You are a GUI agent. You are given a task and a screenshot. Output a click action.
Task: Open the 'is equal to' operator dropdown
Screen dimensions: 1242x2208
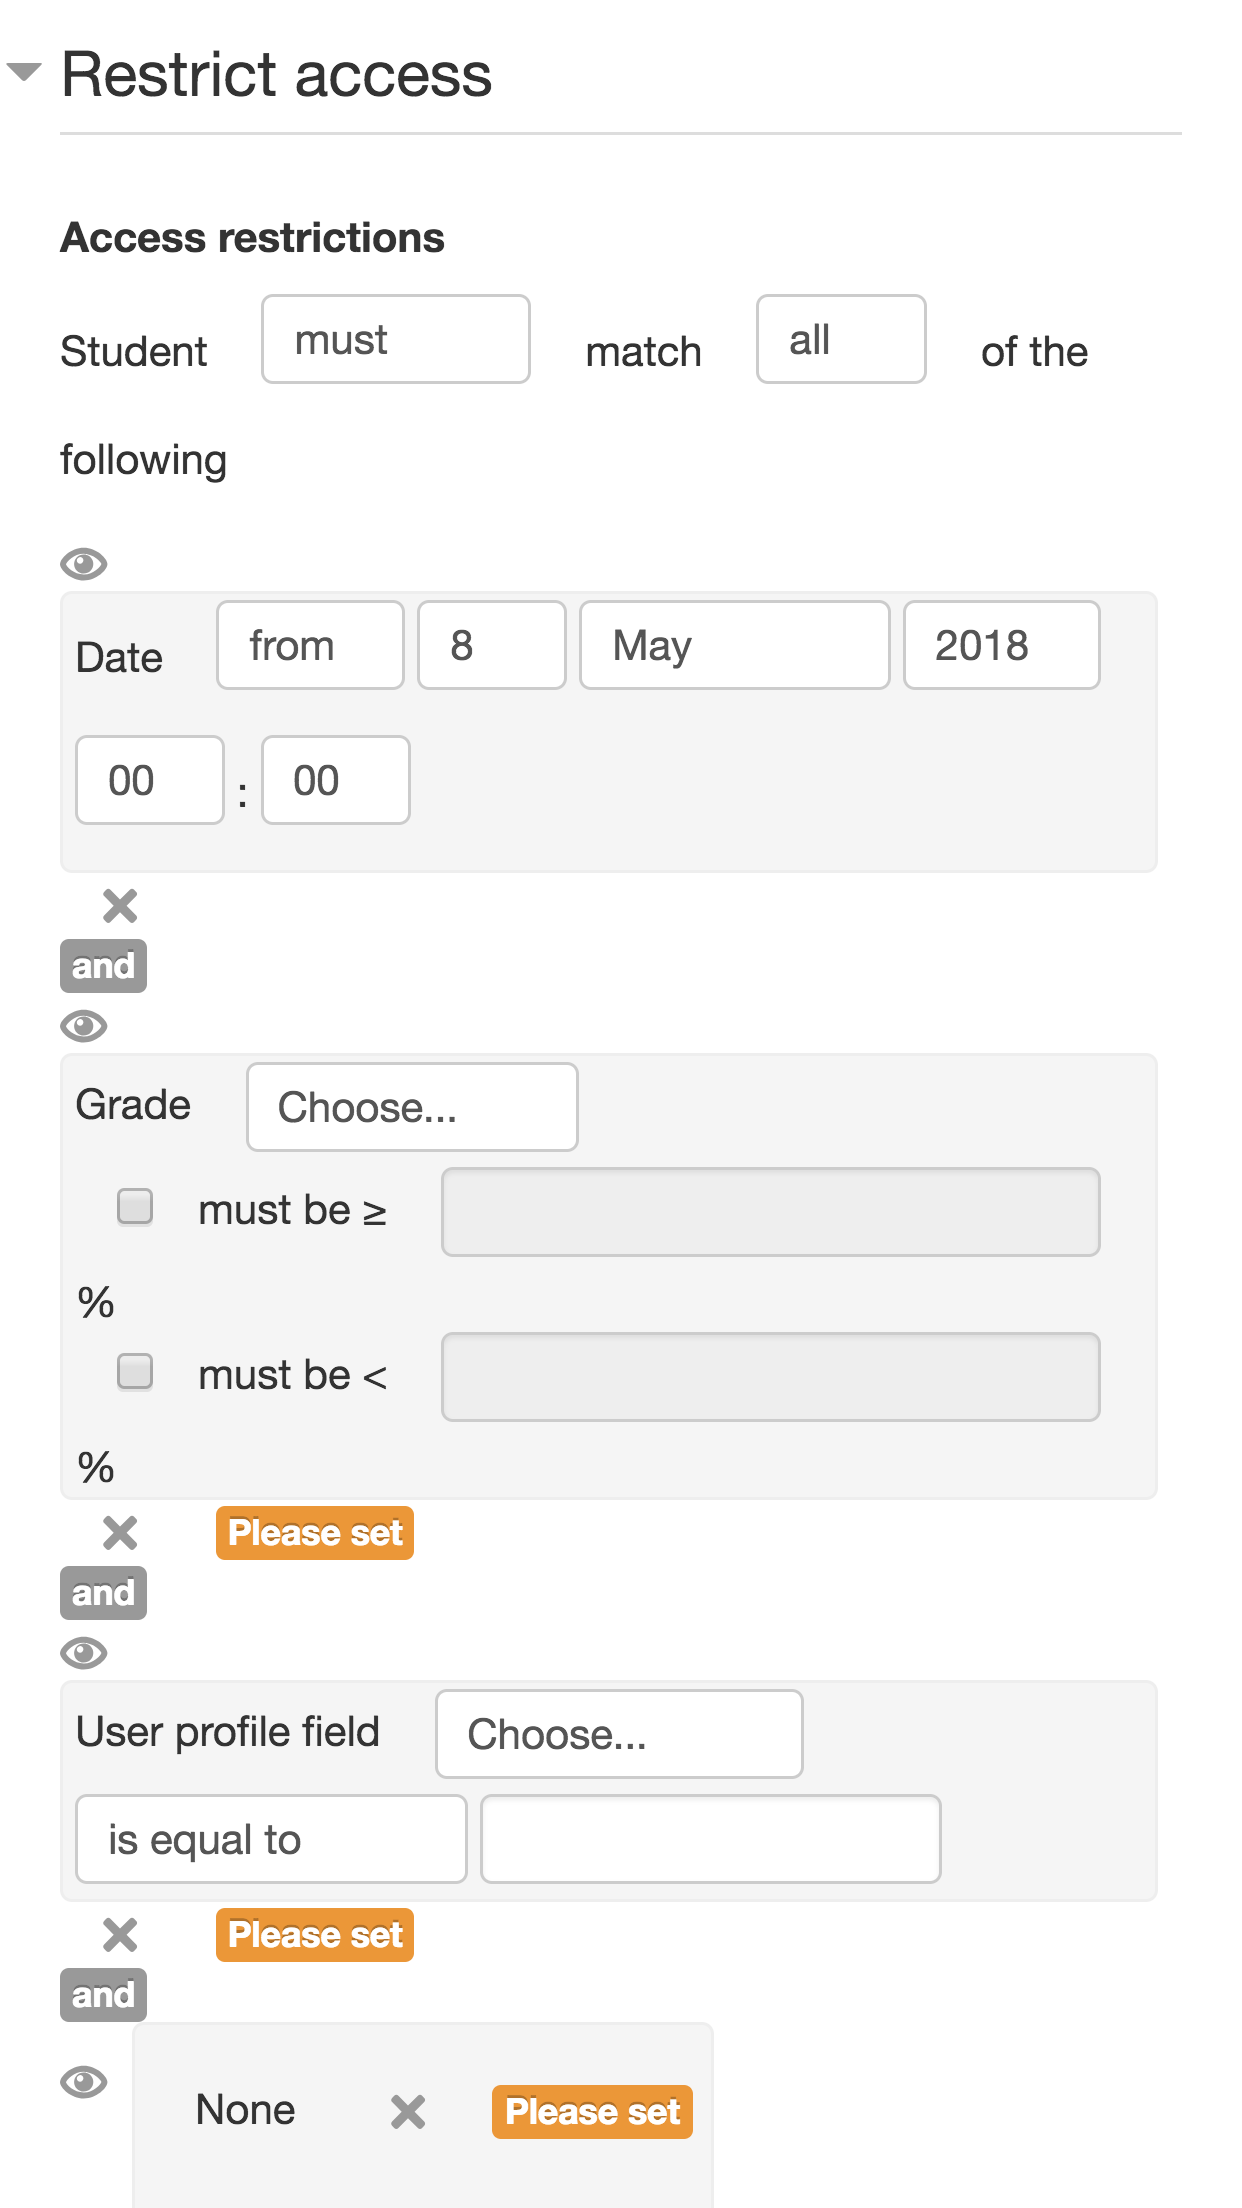click(x=271, y=1839)
